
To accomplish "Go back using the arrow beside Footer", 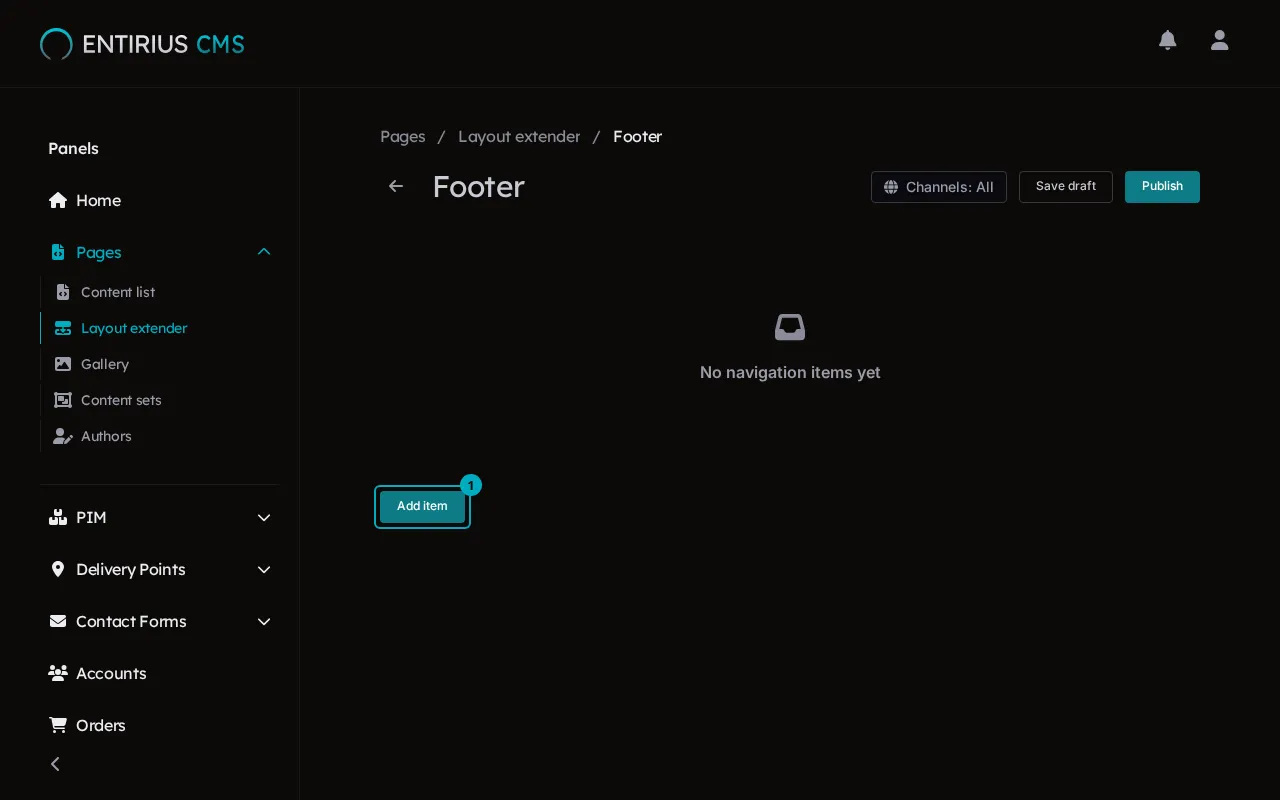I will (396, 186).
